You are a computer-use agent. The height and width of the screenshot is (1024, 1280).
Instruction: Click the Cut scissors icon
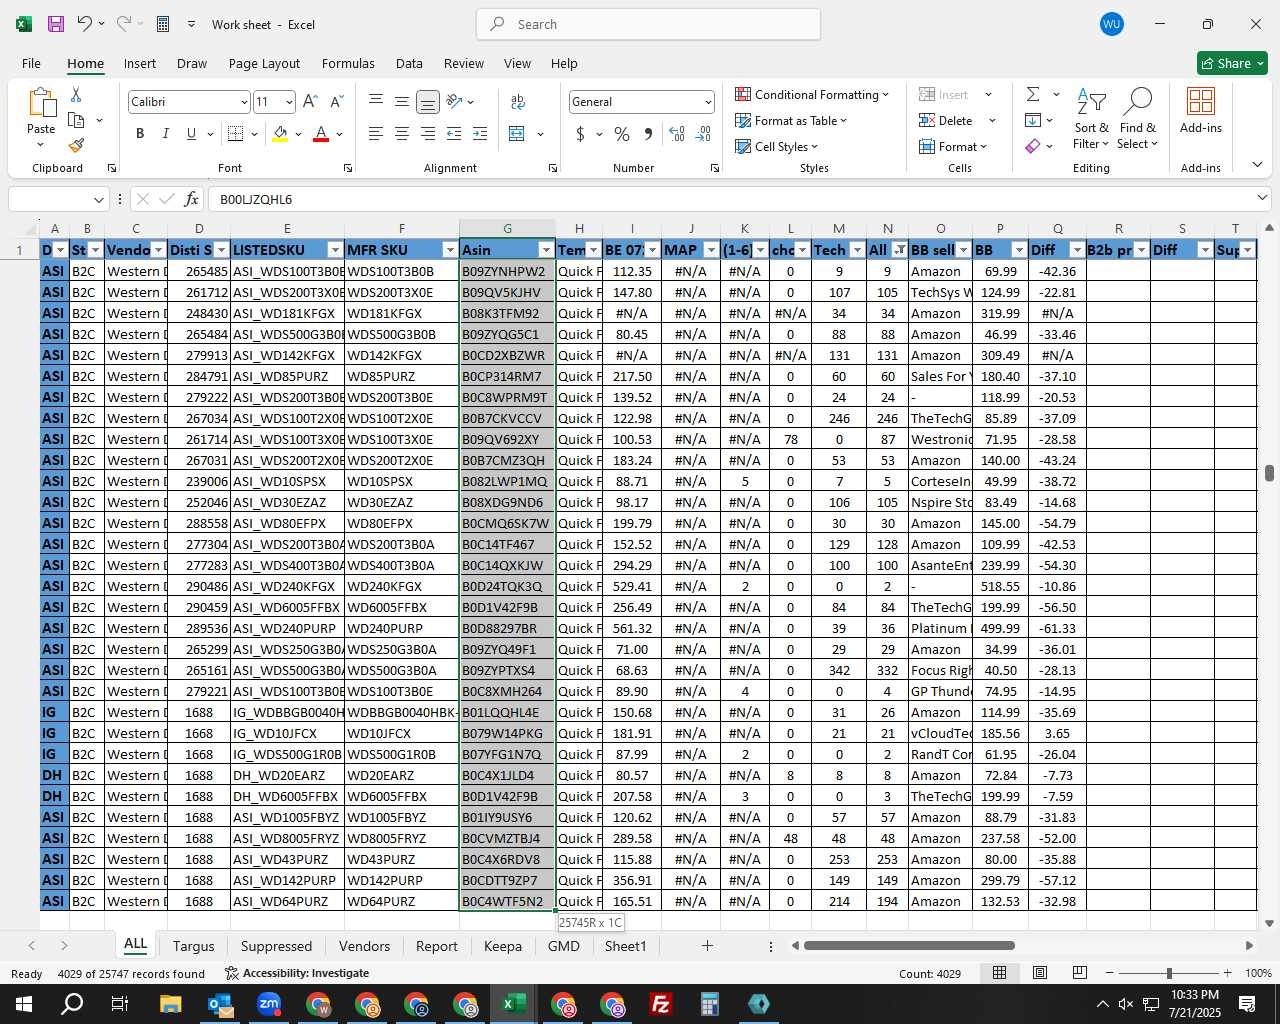tap(76, 95)
